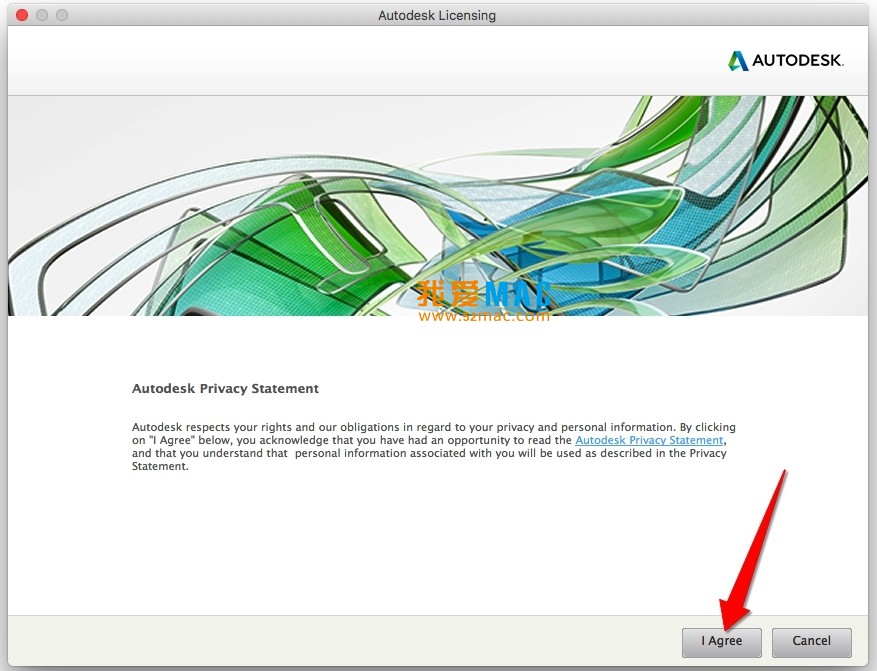Click the Autodesk Licensing window title
The width and height of the screenshot is (877, 671).
click(437, 15)
